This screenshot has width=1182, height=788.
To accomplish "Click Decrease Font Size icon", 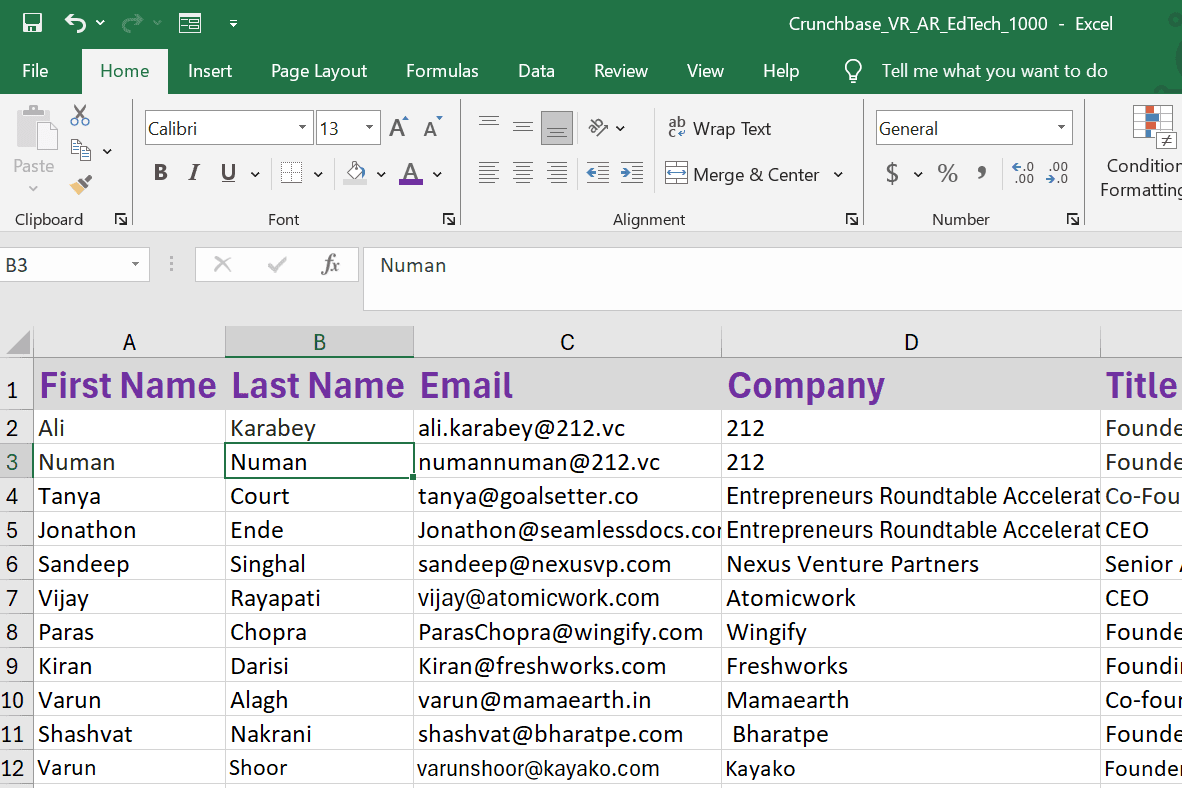I will click(x=432, y=127).
